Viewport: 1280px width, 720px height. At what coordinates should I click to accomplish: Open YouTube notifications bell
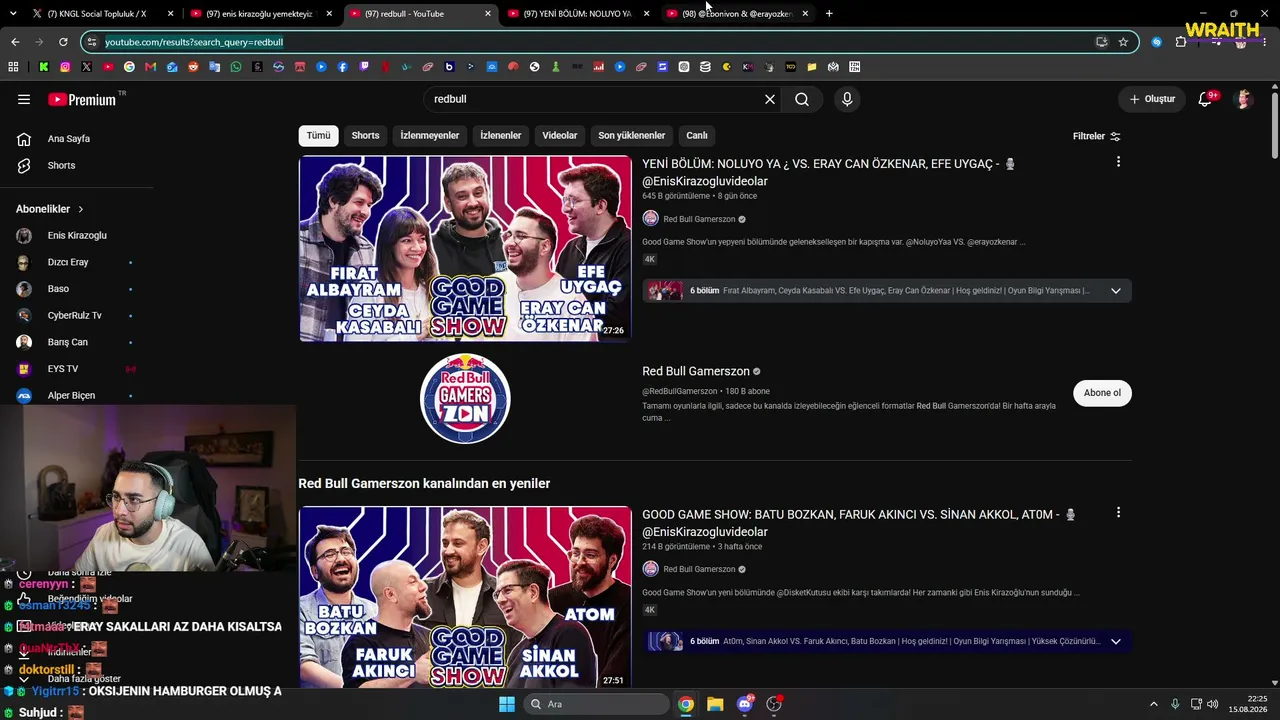point(1205,99)
